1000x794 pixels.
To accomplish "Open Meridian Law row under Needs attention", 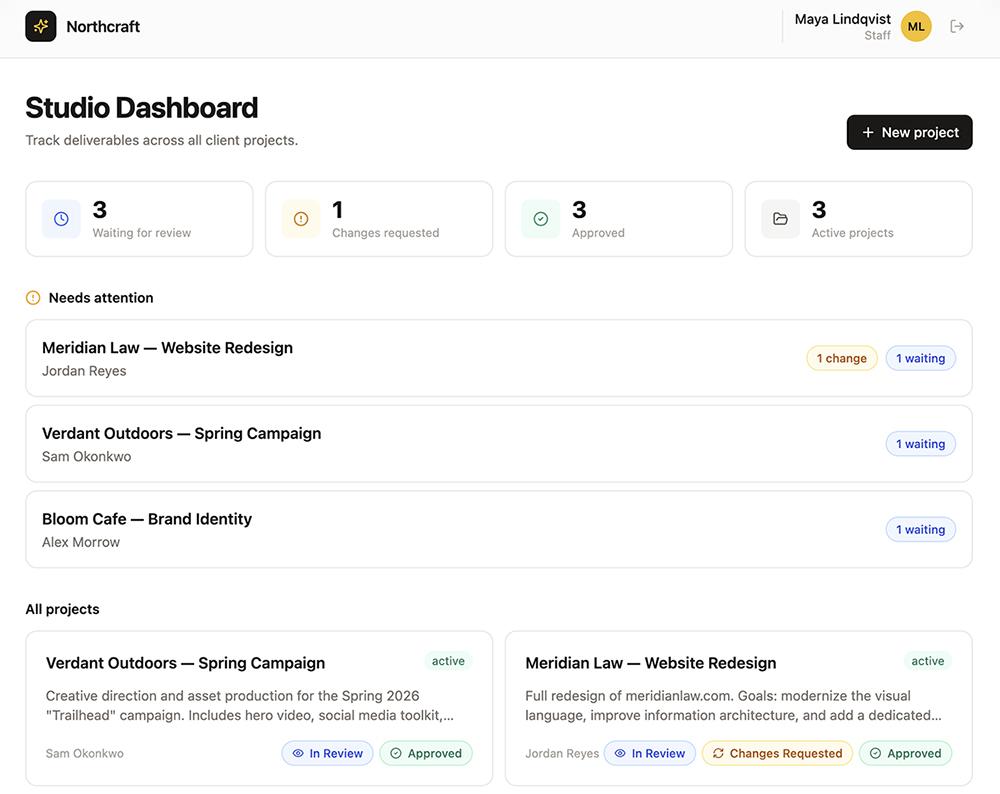I will [499, 358].
